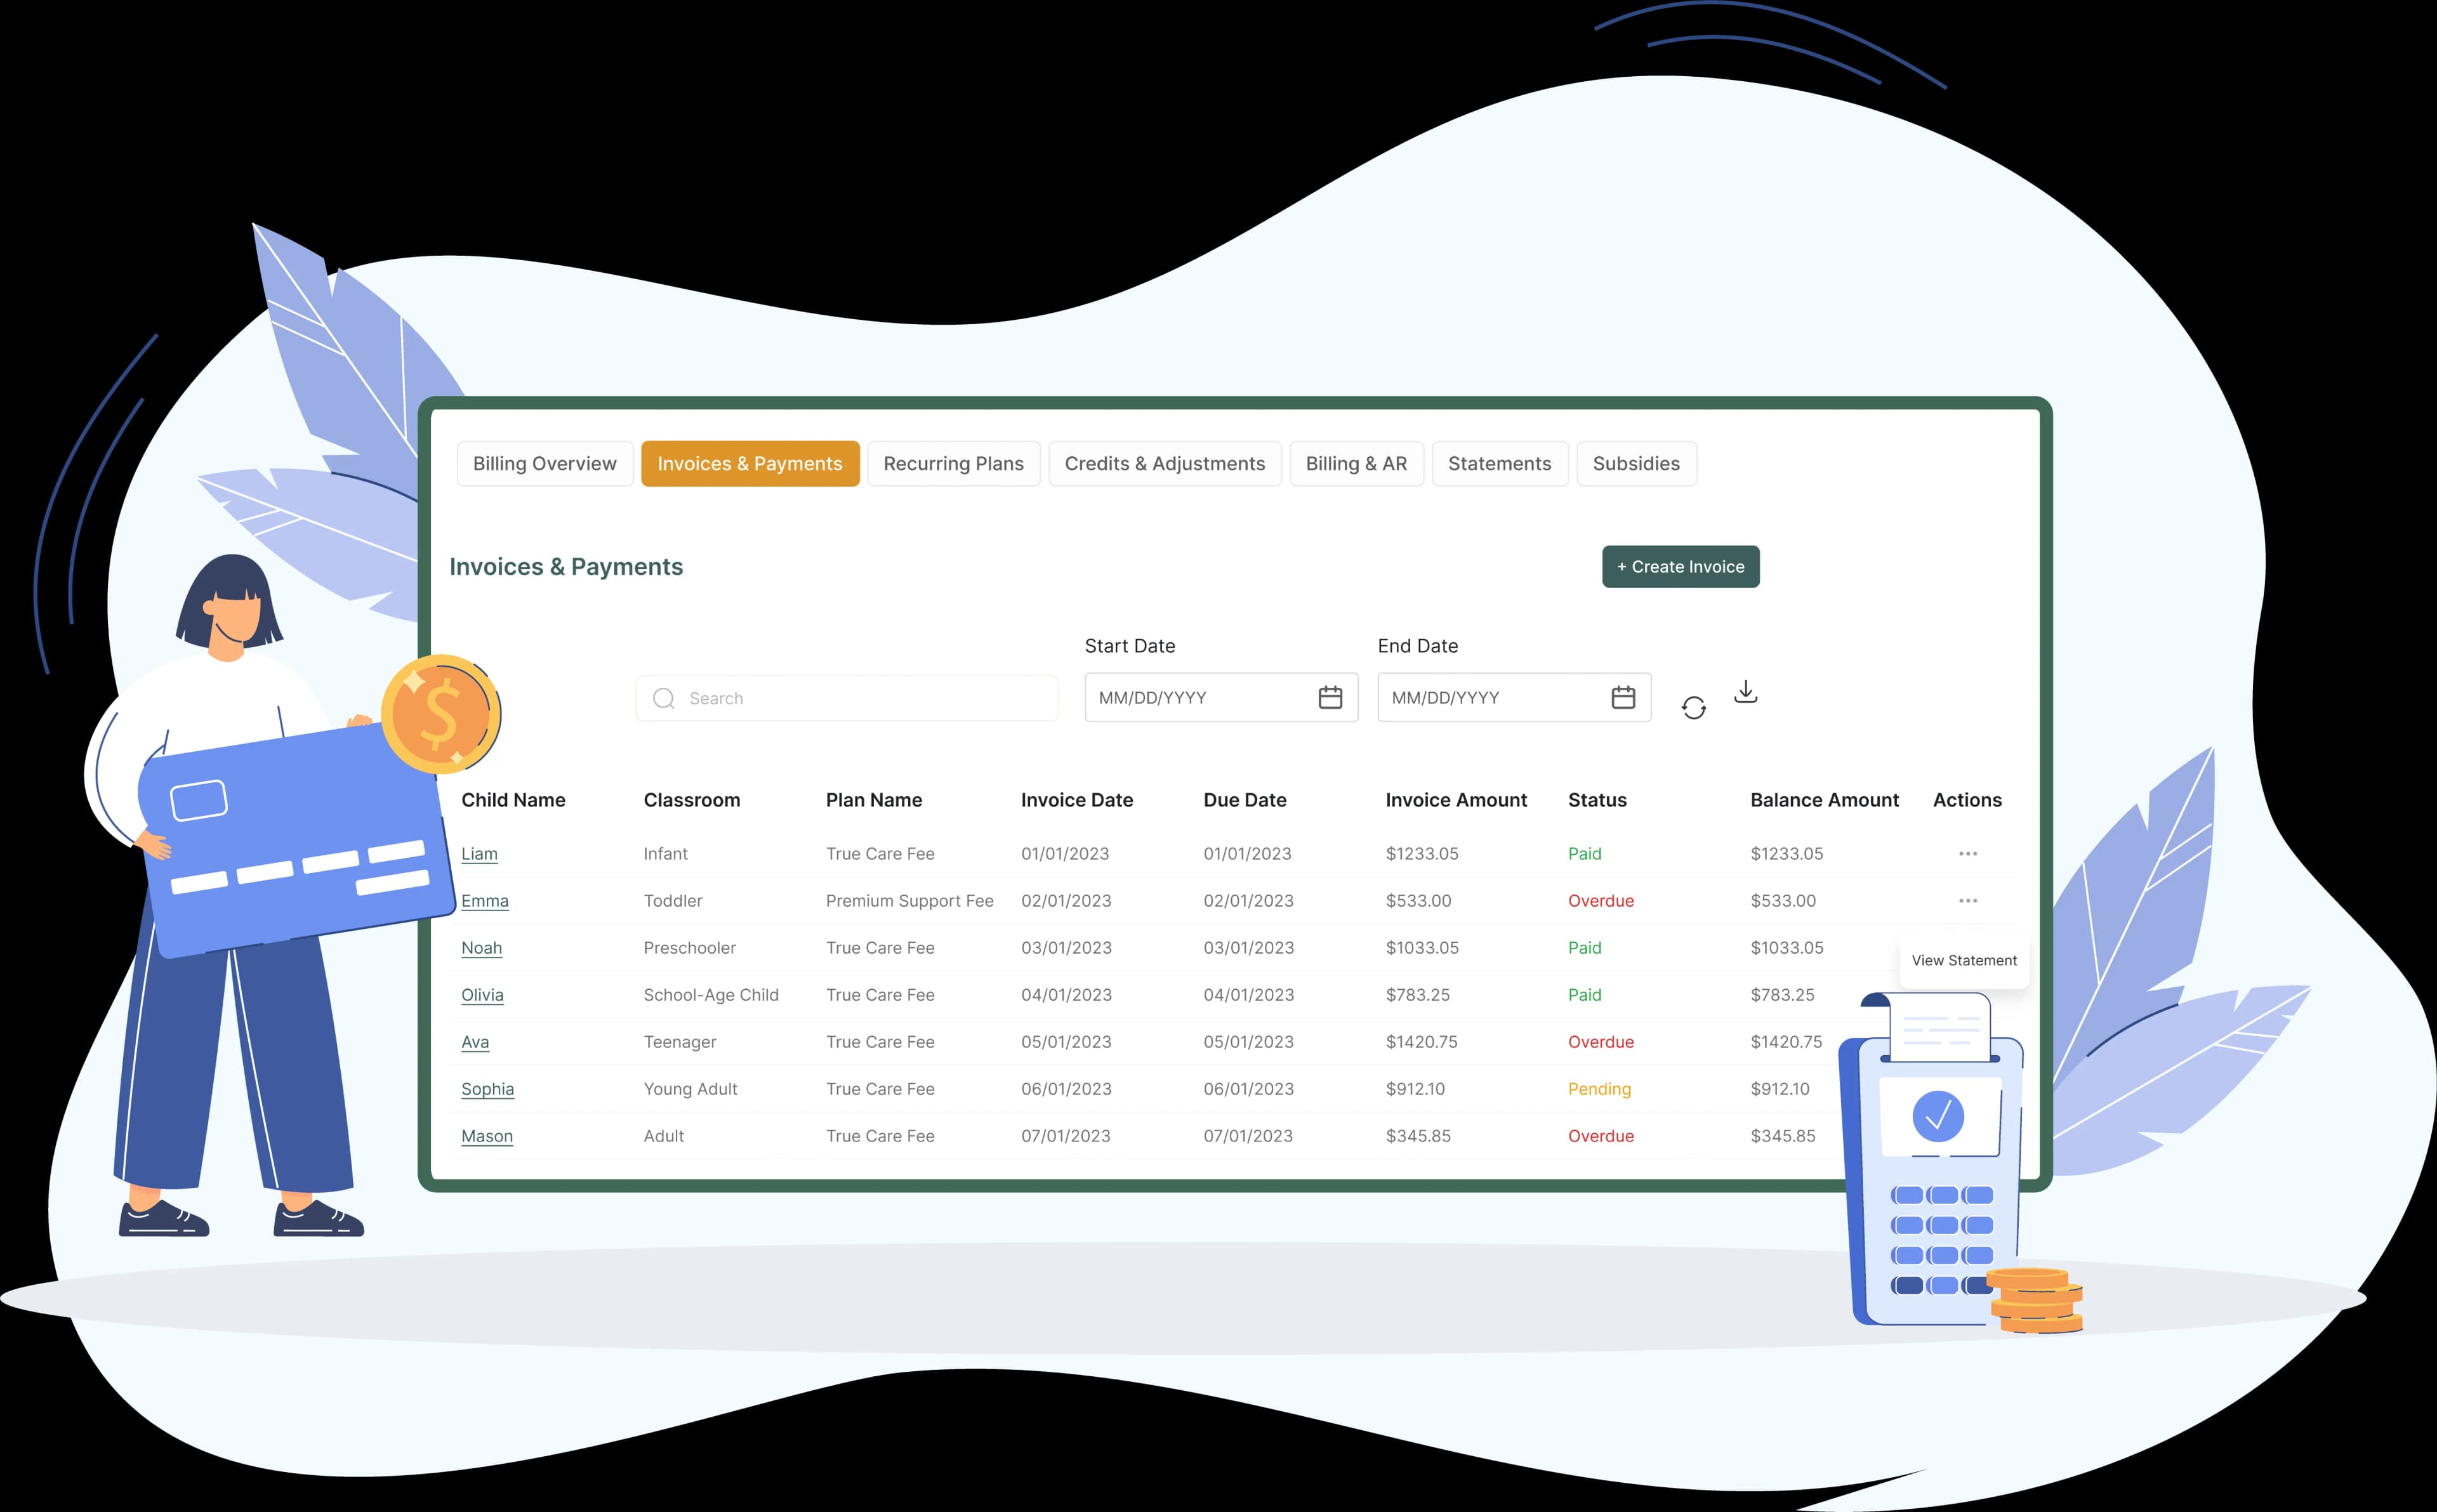Click the Create Invoice button
This screenshot has width=2437, height=1512.
1680,566
